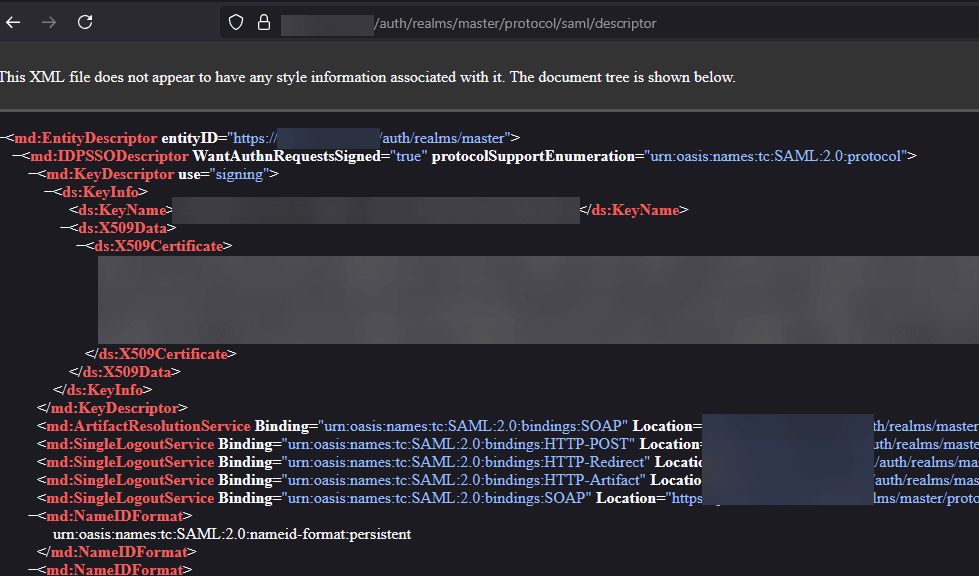
Task: Click the forward navigation arrow
Action: (49, 22)
